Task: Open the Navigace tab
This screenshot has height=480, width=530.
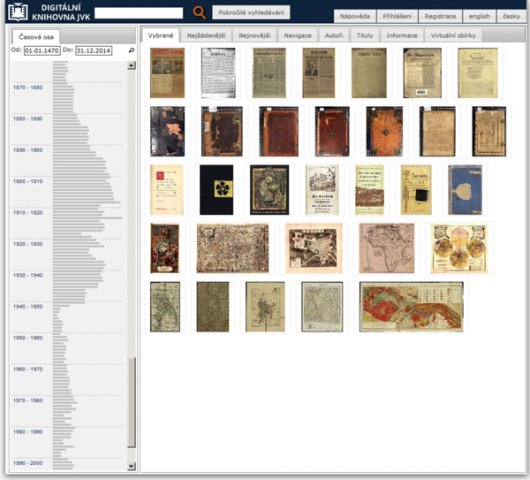Action: coord(297,35)
